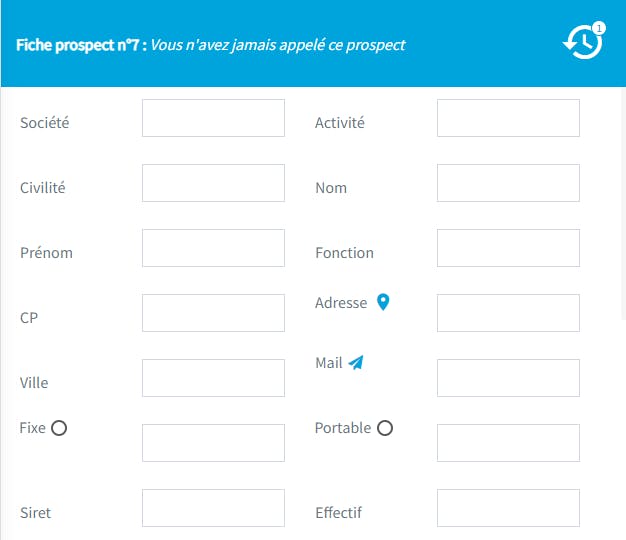The width and height of the screenshot is (626, 540).
Task: Click the Activité input field
Action: point(508,118)
